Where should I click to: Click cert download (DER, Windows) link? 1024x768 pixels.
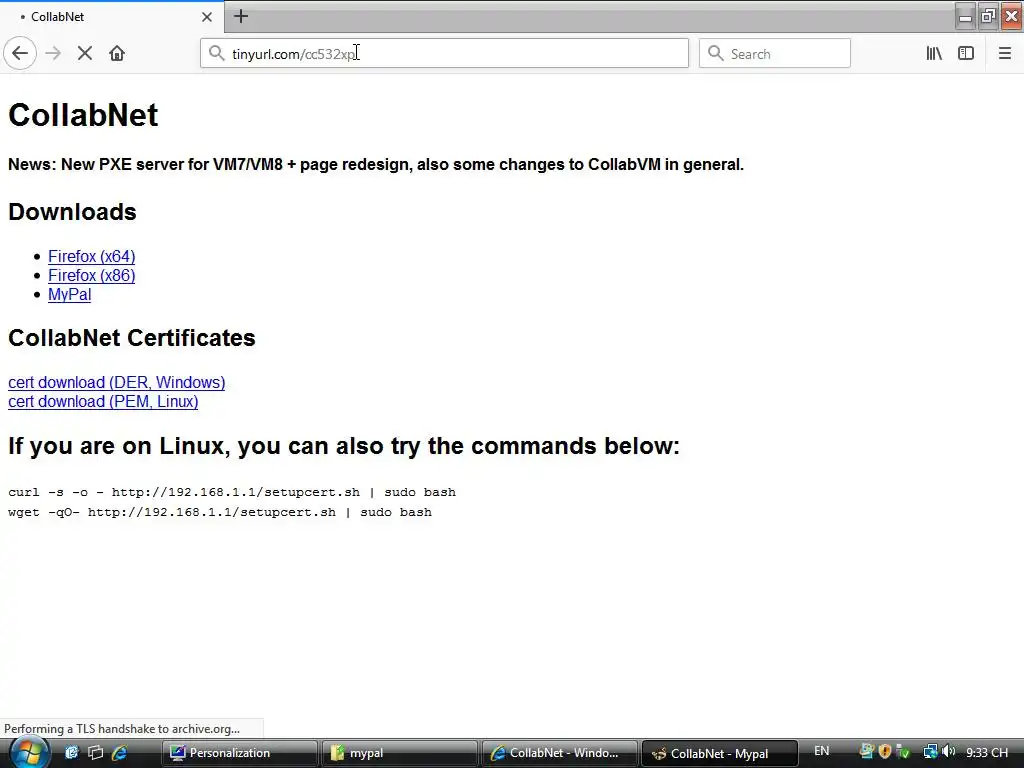(116, 383)
